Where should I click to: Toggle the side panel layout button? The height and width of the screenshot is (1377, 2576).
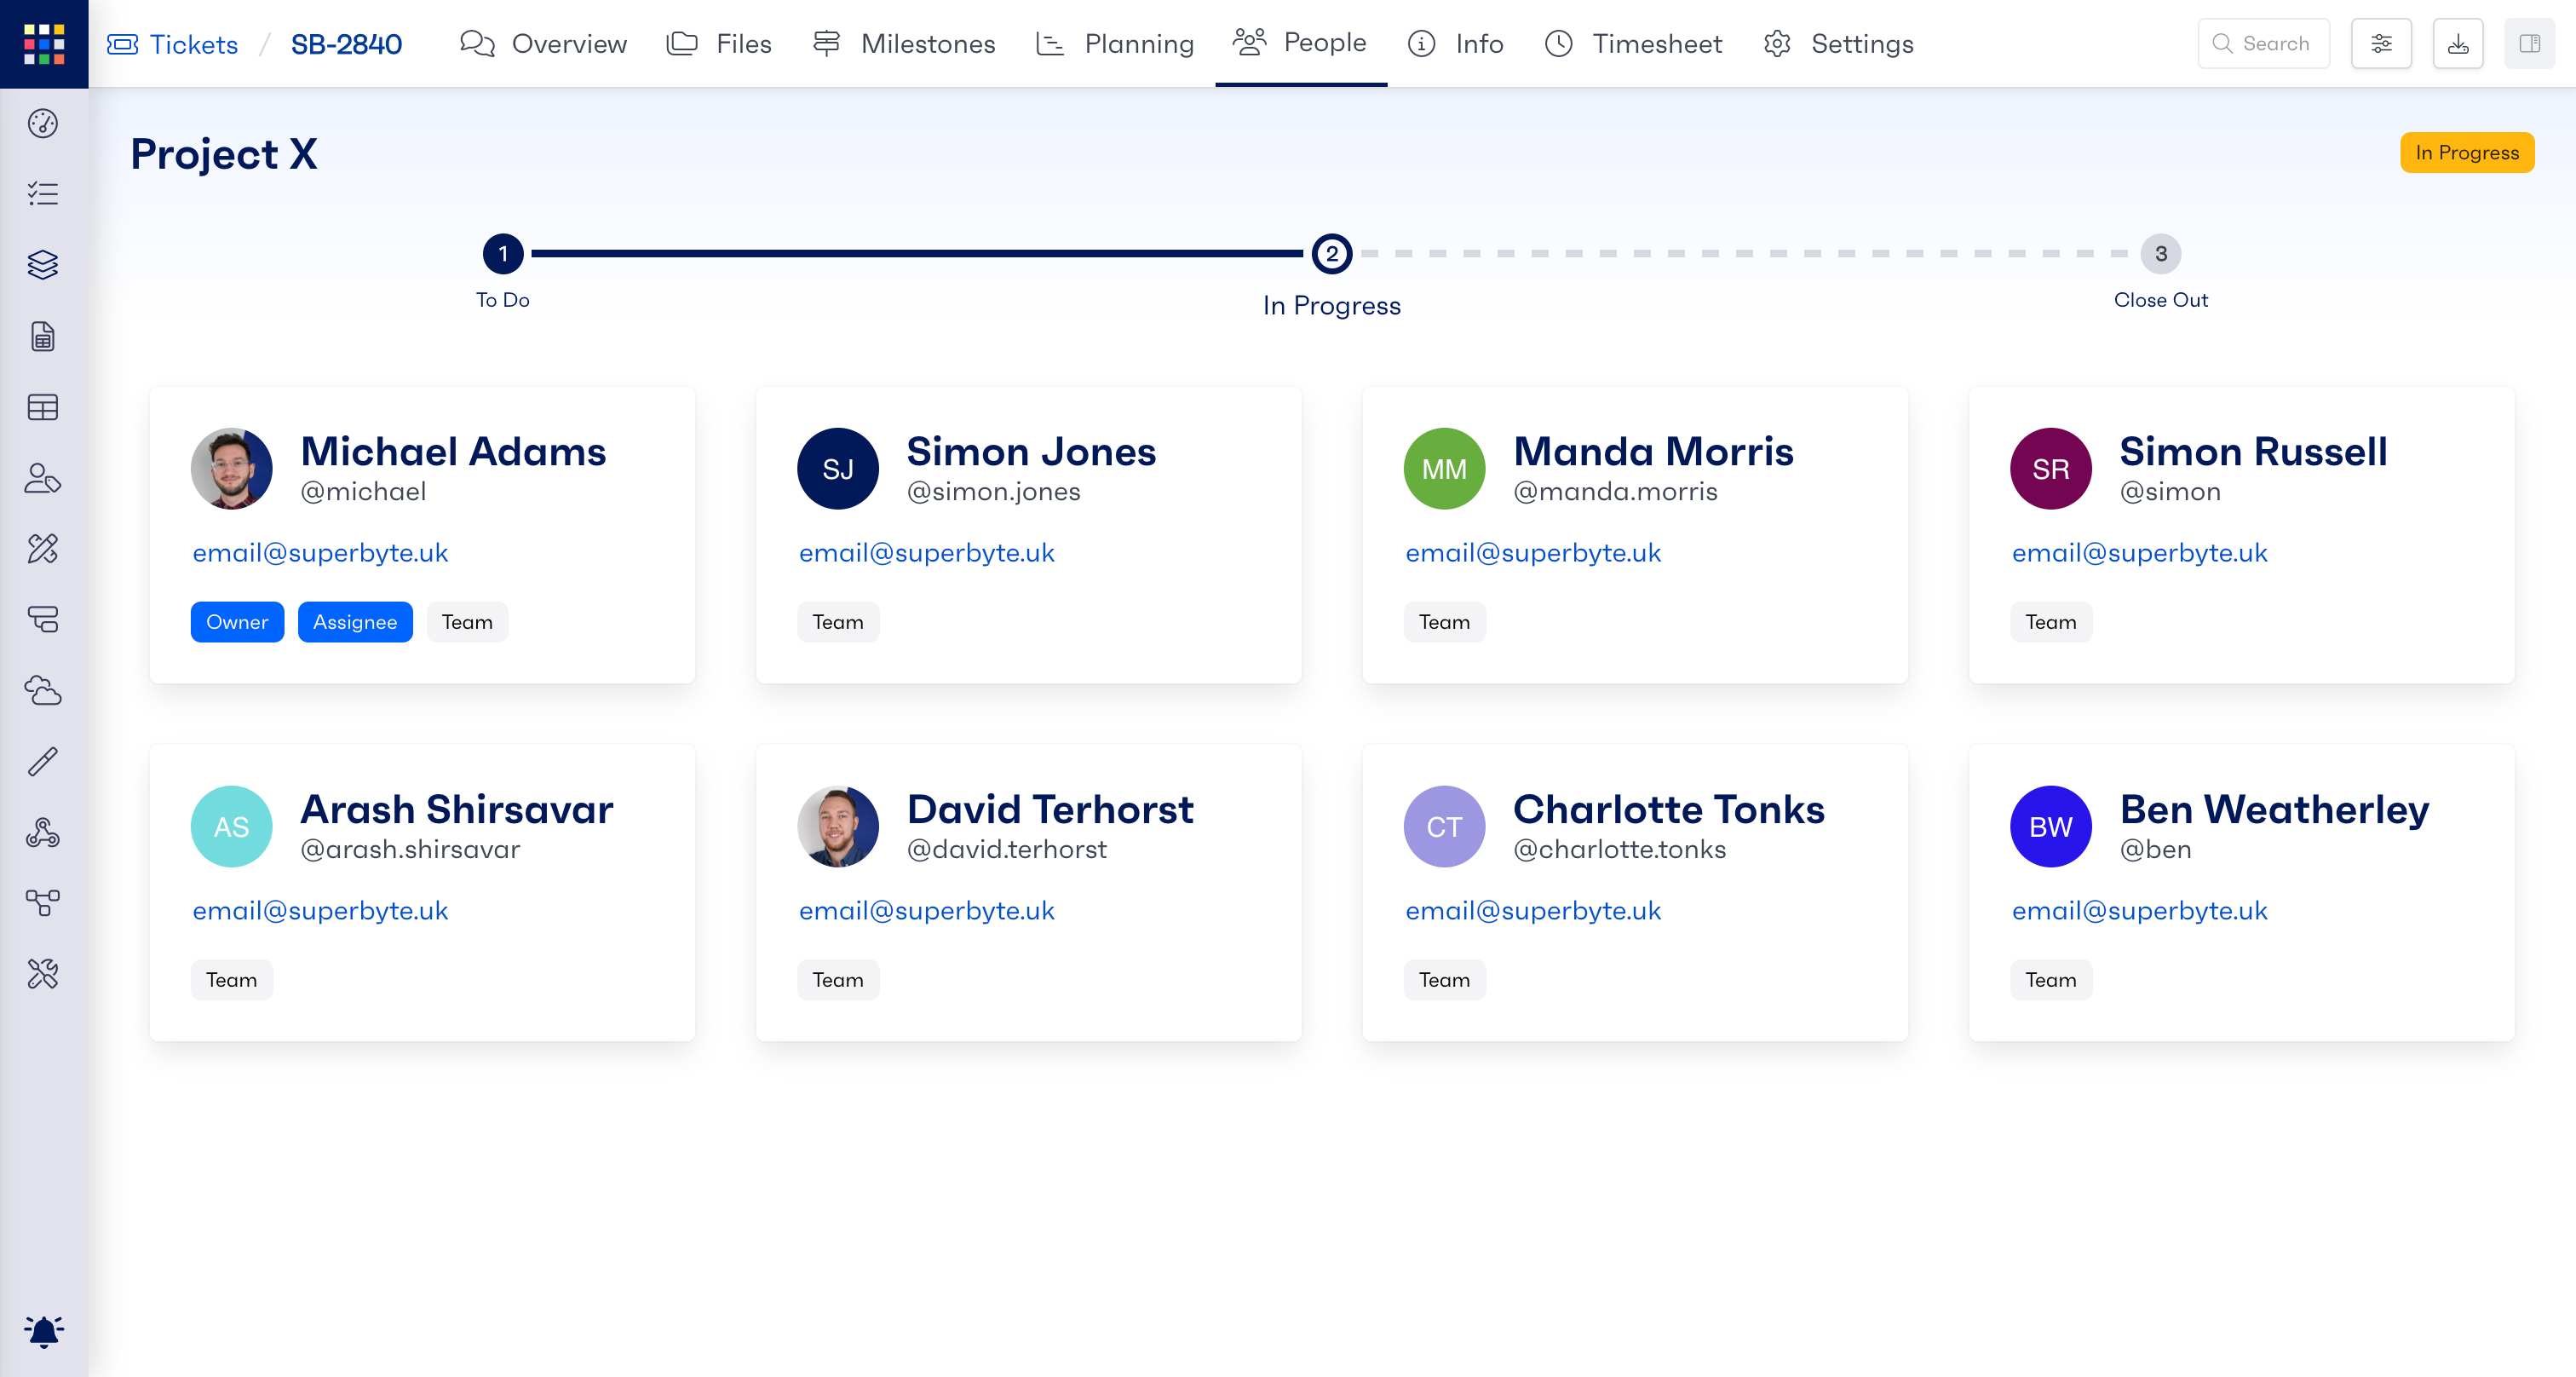click(x=2530, y=44)
